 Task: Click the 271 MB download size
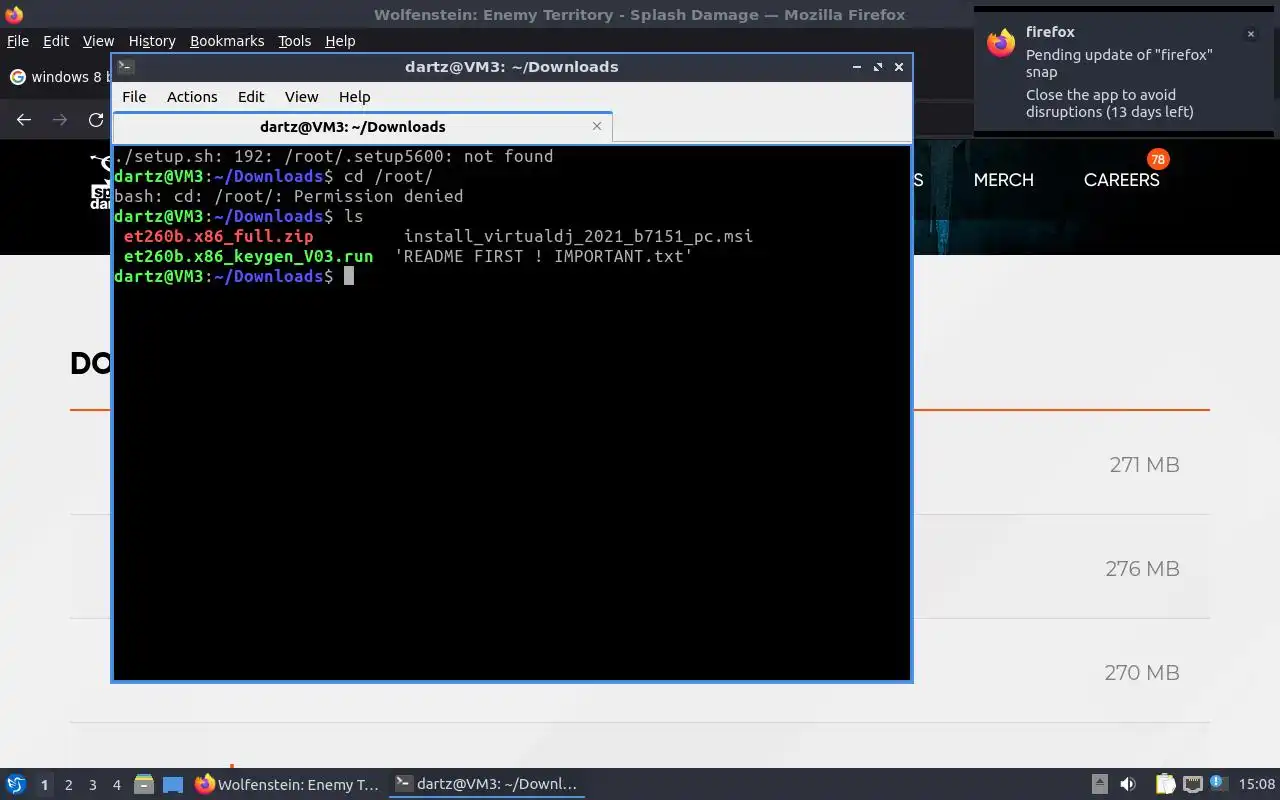pos(1144,465)
